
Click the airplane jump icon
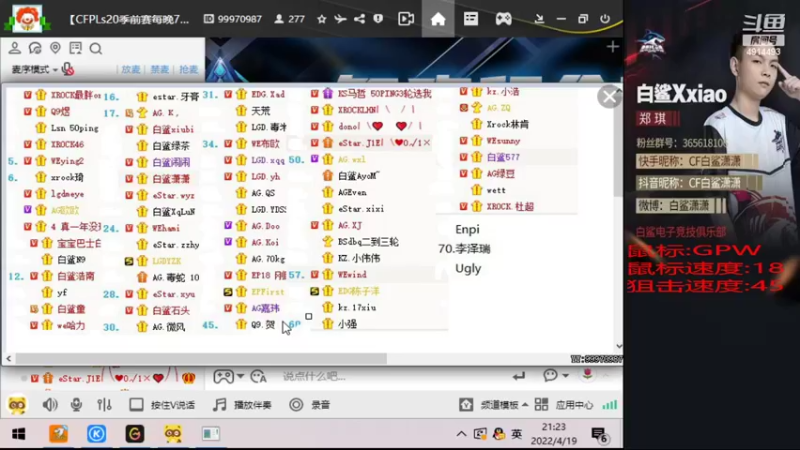(340, 19)
